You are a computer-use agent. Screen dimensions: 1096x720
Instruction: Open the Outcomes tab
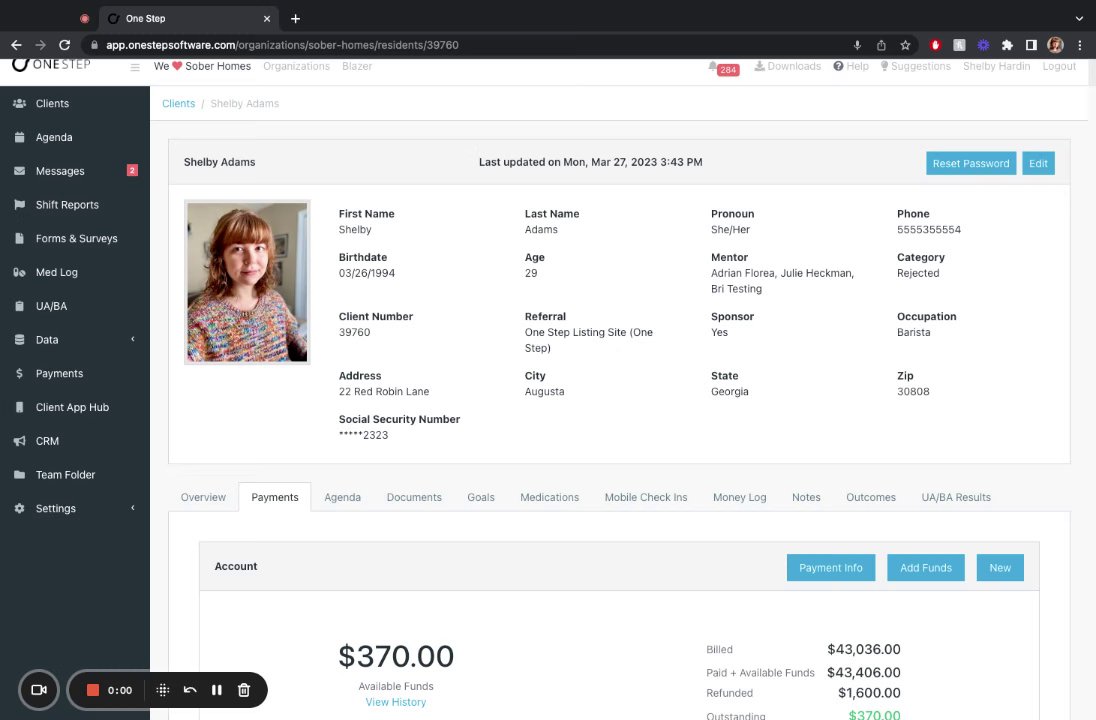[x=871, y=497]
